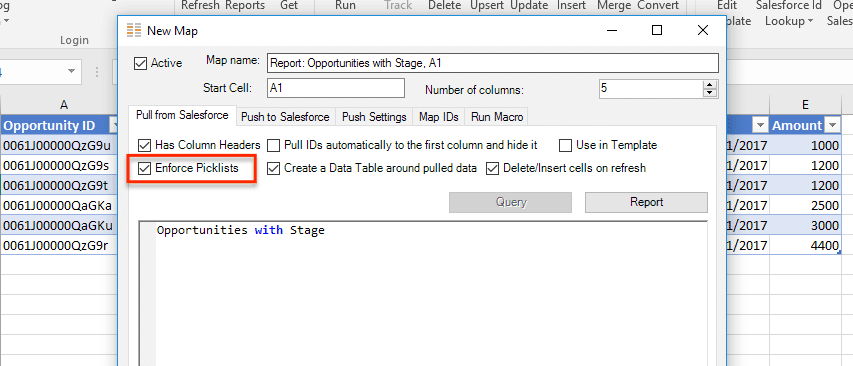
Task: Open the Opportunity ID column filter arrow
Action: click(x=114, y=126)
